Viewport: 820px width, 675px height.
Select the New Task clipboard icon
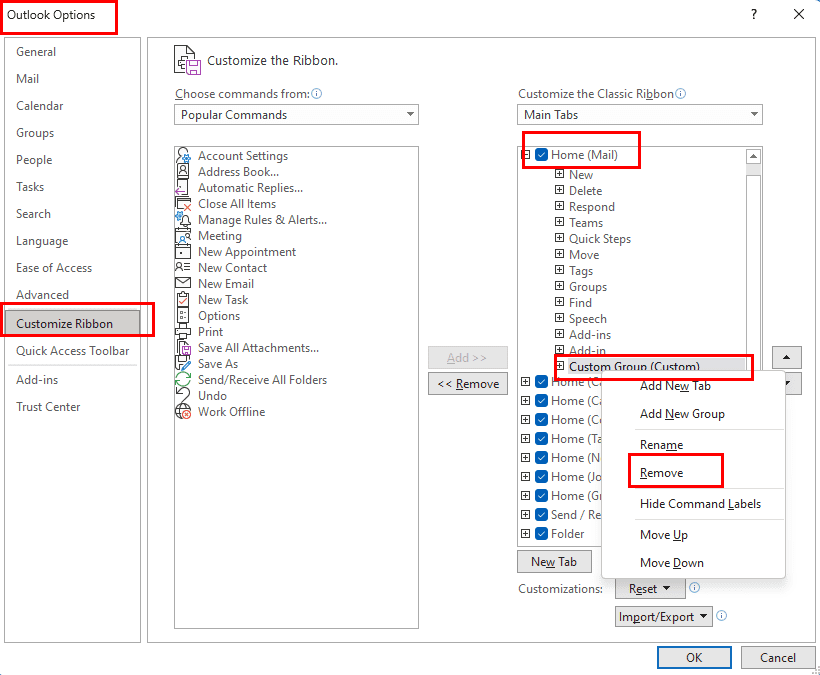[183, 300]
